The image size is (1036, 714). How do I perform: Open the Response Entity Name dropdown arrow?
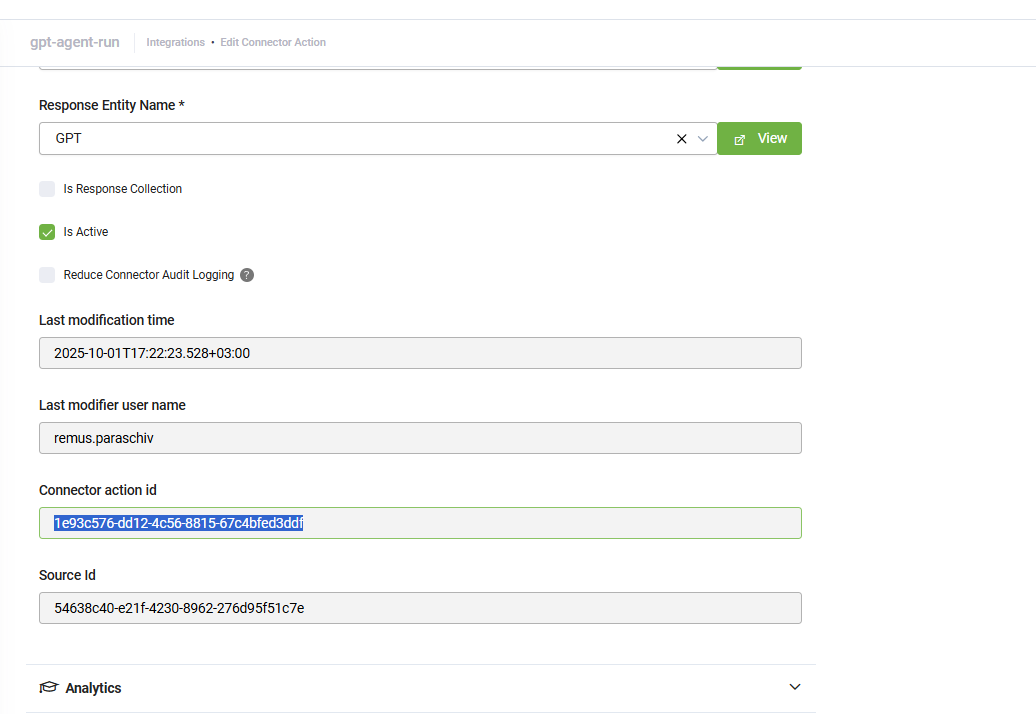pos(703,139)
